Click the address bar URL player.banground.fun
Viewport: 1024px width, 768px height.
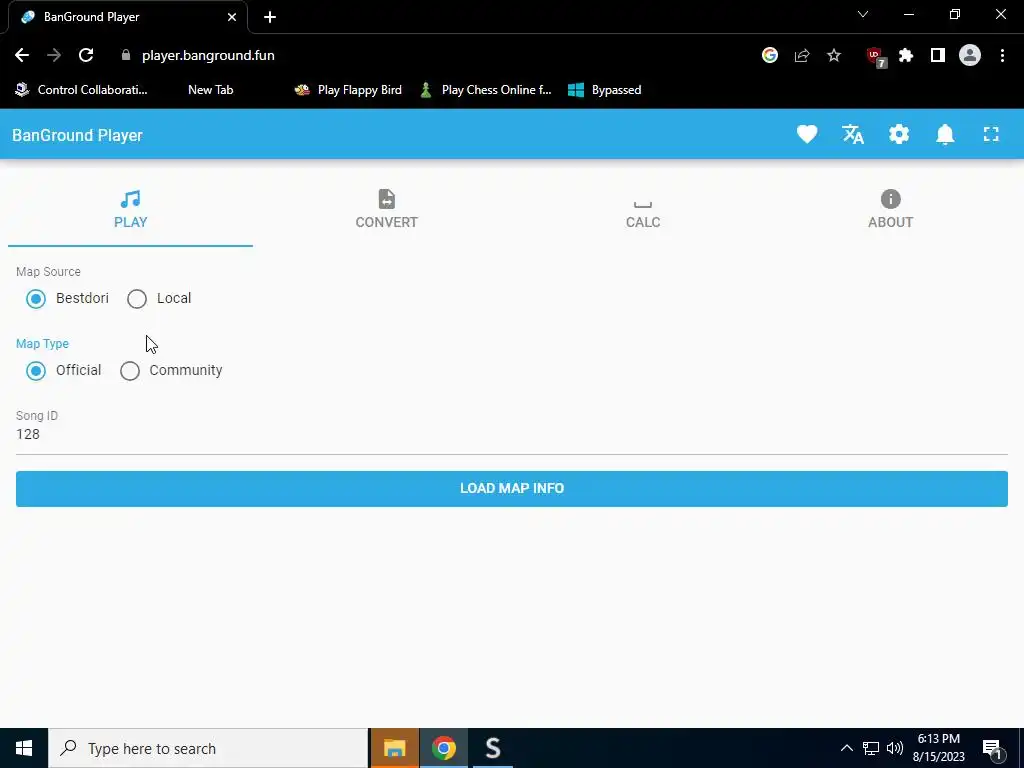click(208, 56)
